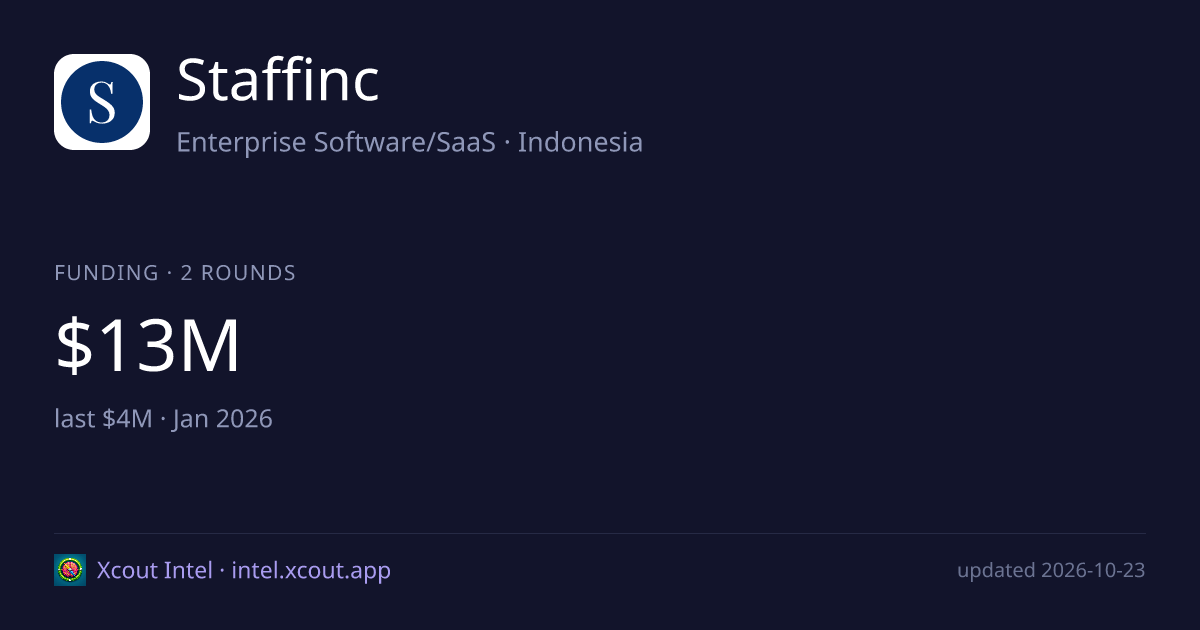The height and width of the screenshot is (630, 1200).
Task: Click the updated 2026-10-23 timestamp
Action: (x=1051, y=571)
